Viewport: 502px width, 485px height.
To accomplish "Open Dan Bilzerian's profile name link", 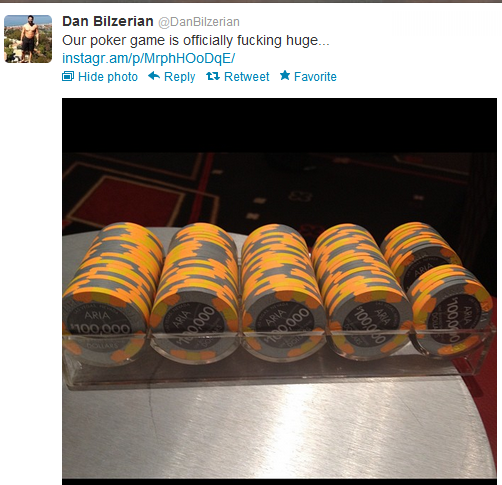I will point(108,21).
